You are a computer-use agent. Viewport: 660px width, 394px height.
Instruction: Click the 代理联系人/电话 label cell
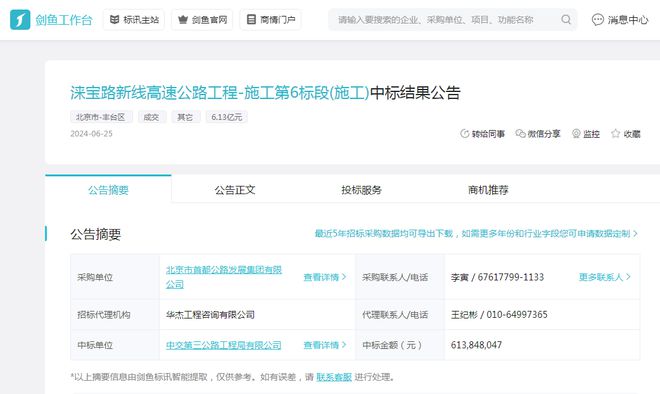400,315
